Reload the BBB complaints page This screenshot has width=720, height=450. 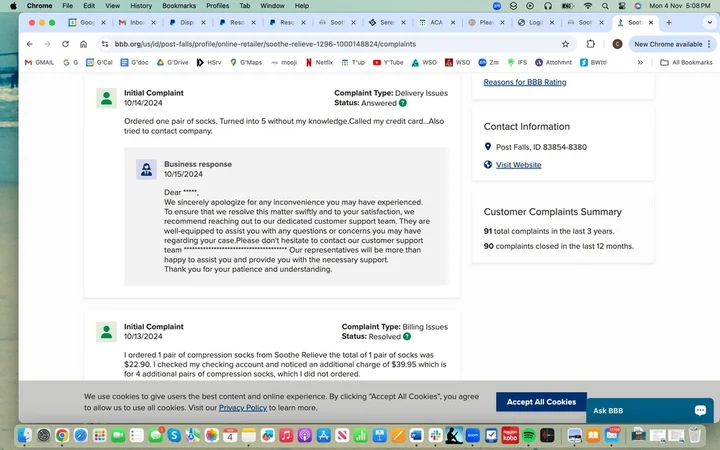(66, 44)
